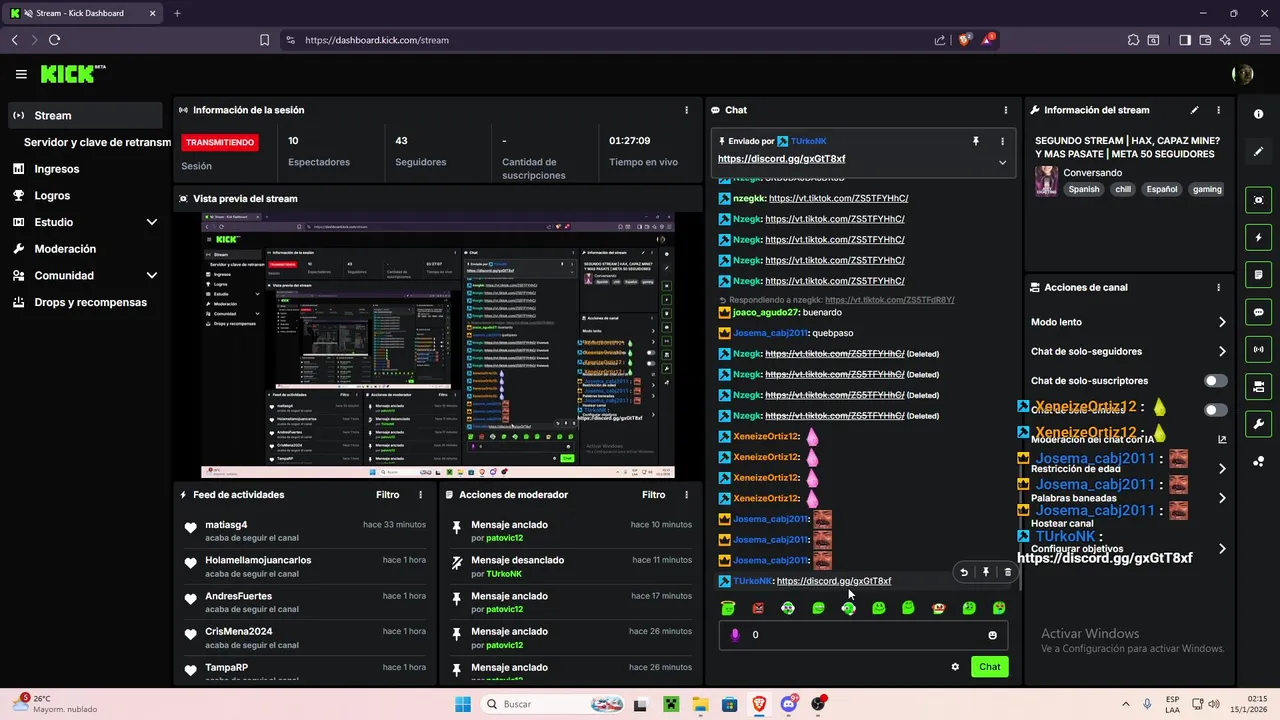The image size is (1280, 720).
Task: Open Modo lento settings arrow
Action: click(x=1222, y=322)
